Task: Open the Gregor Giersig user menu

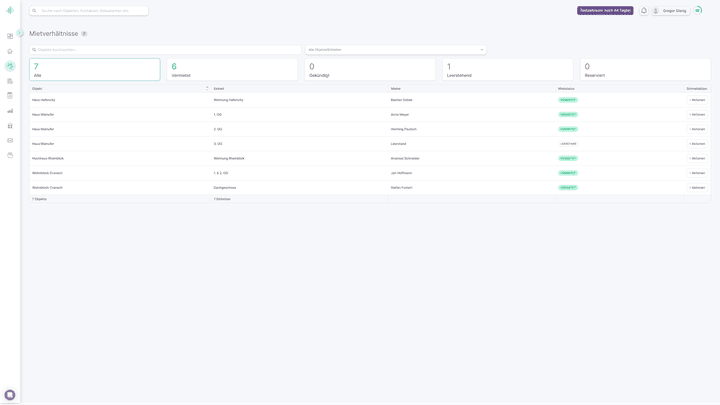Action: point(670,11)
